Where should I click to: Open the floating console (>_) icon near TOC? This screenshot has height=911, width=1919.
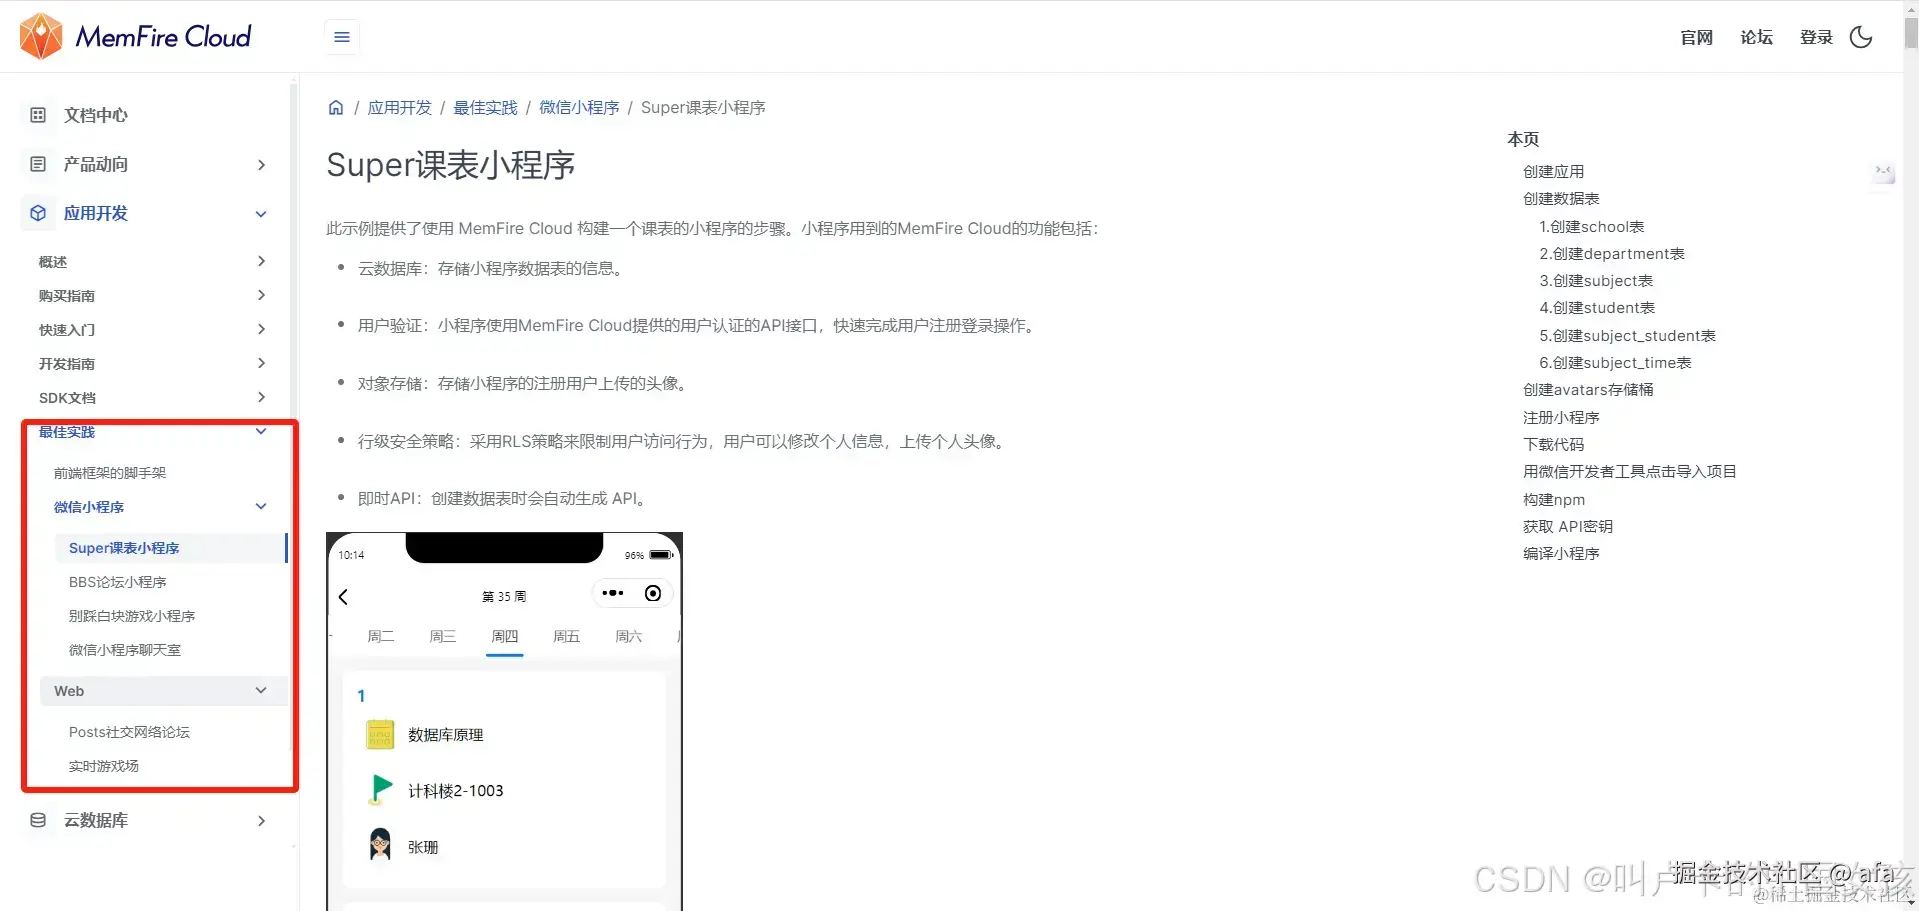(x=1884, y=172)
